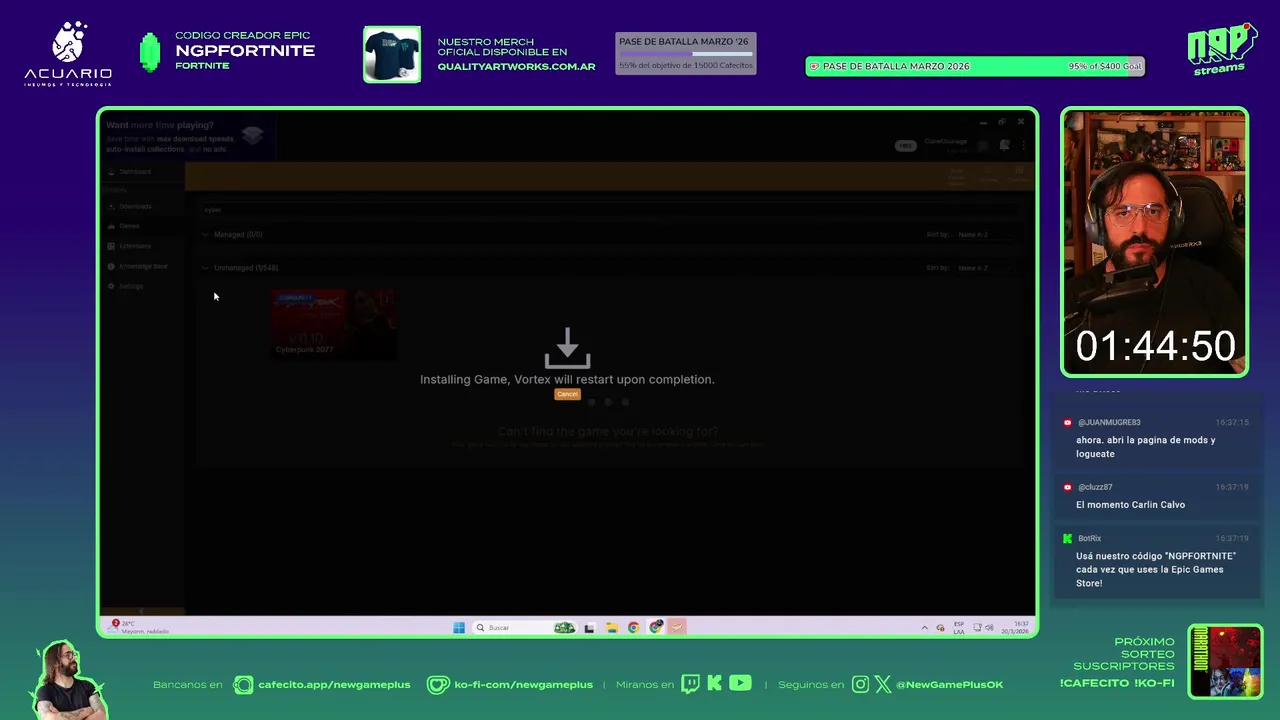Open Task View from the taskbar

pos(590,628)
